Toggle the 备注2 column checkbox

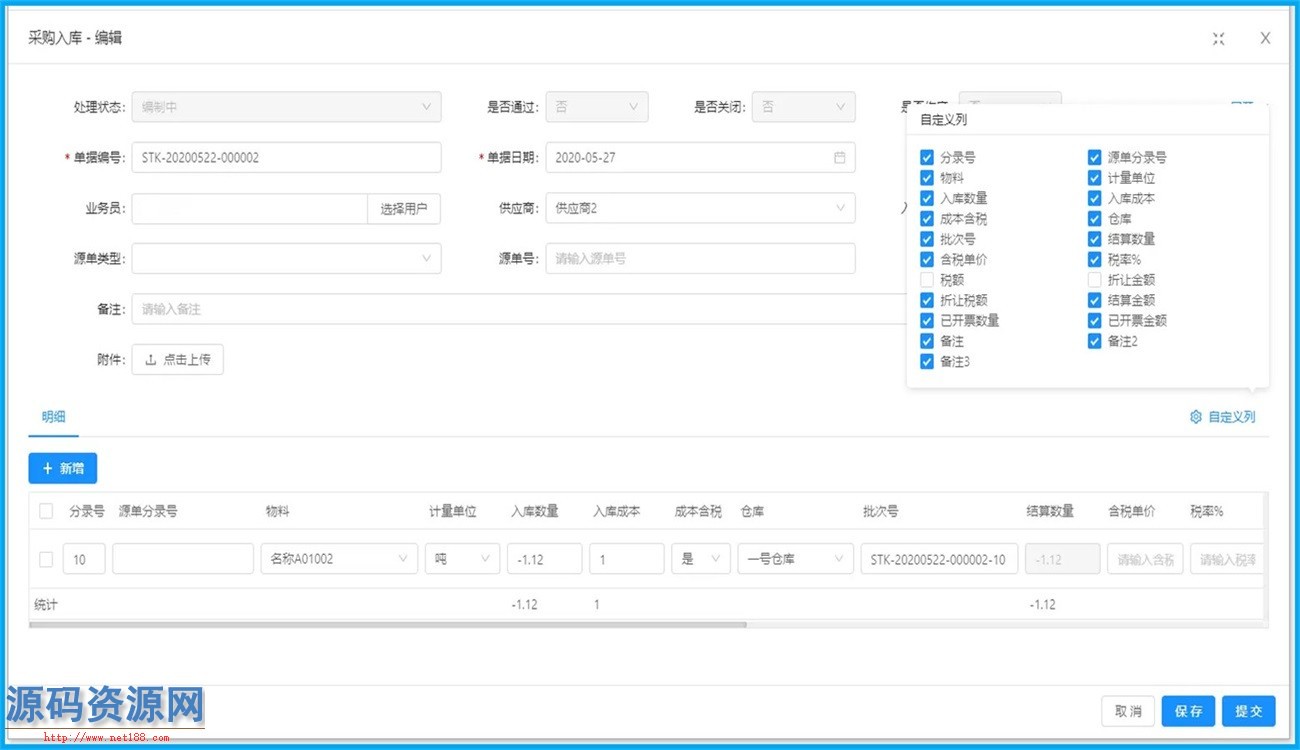point(1094,341)
